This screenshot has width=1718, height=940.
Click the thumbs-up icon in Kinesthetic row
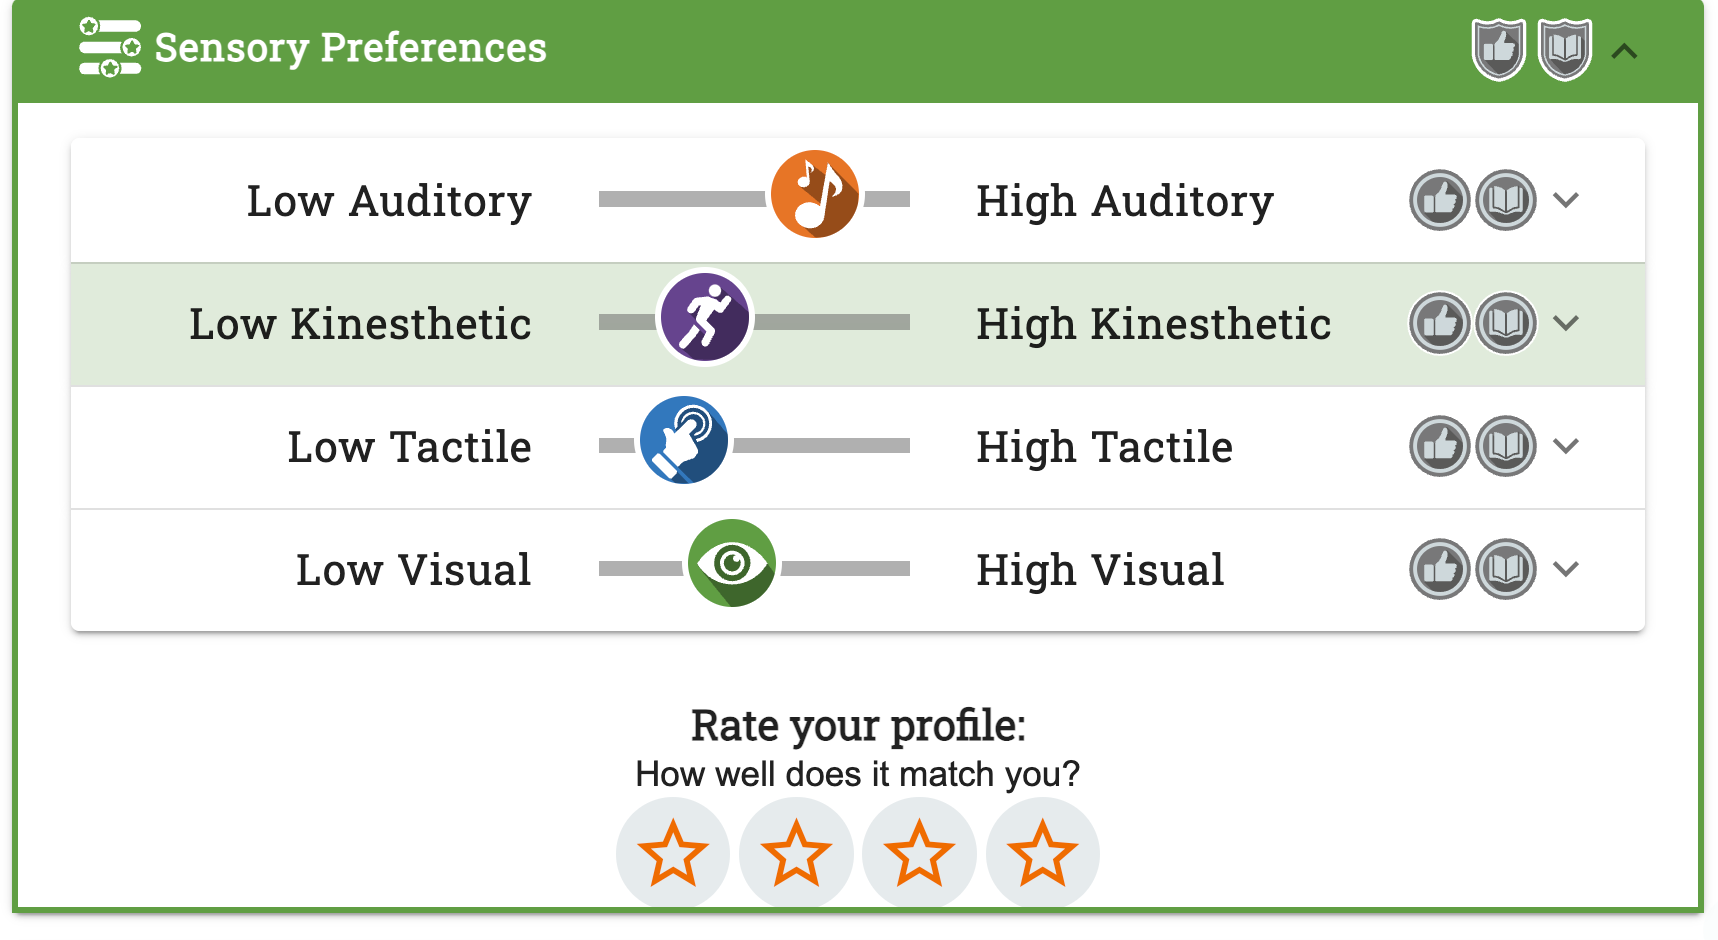click(1439, 323)
